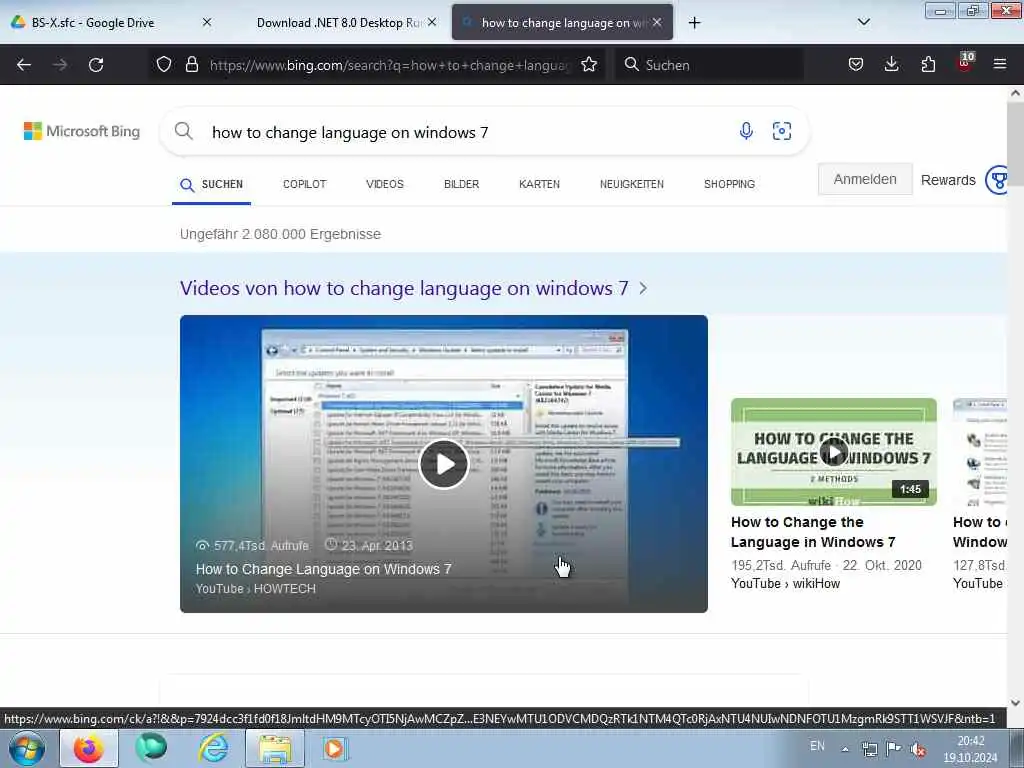Open the downloads arrow icon
The image size is (1024, 768).
(x=891, y=64)
